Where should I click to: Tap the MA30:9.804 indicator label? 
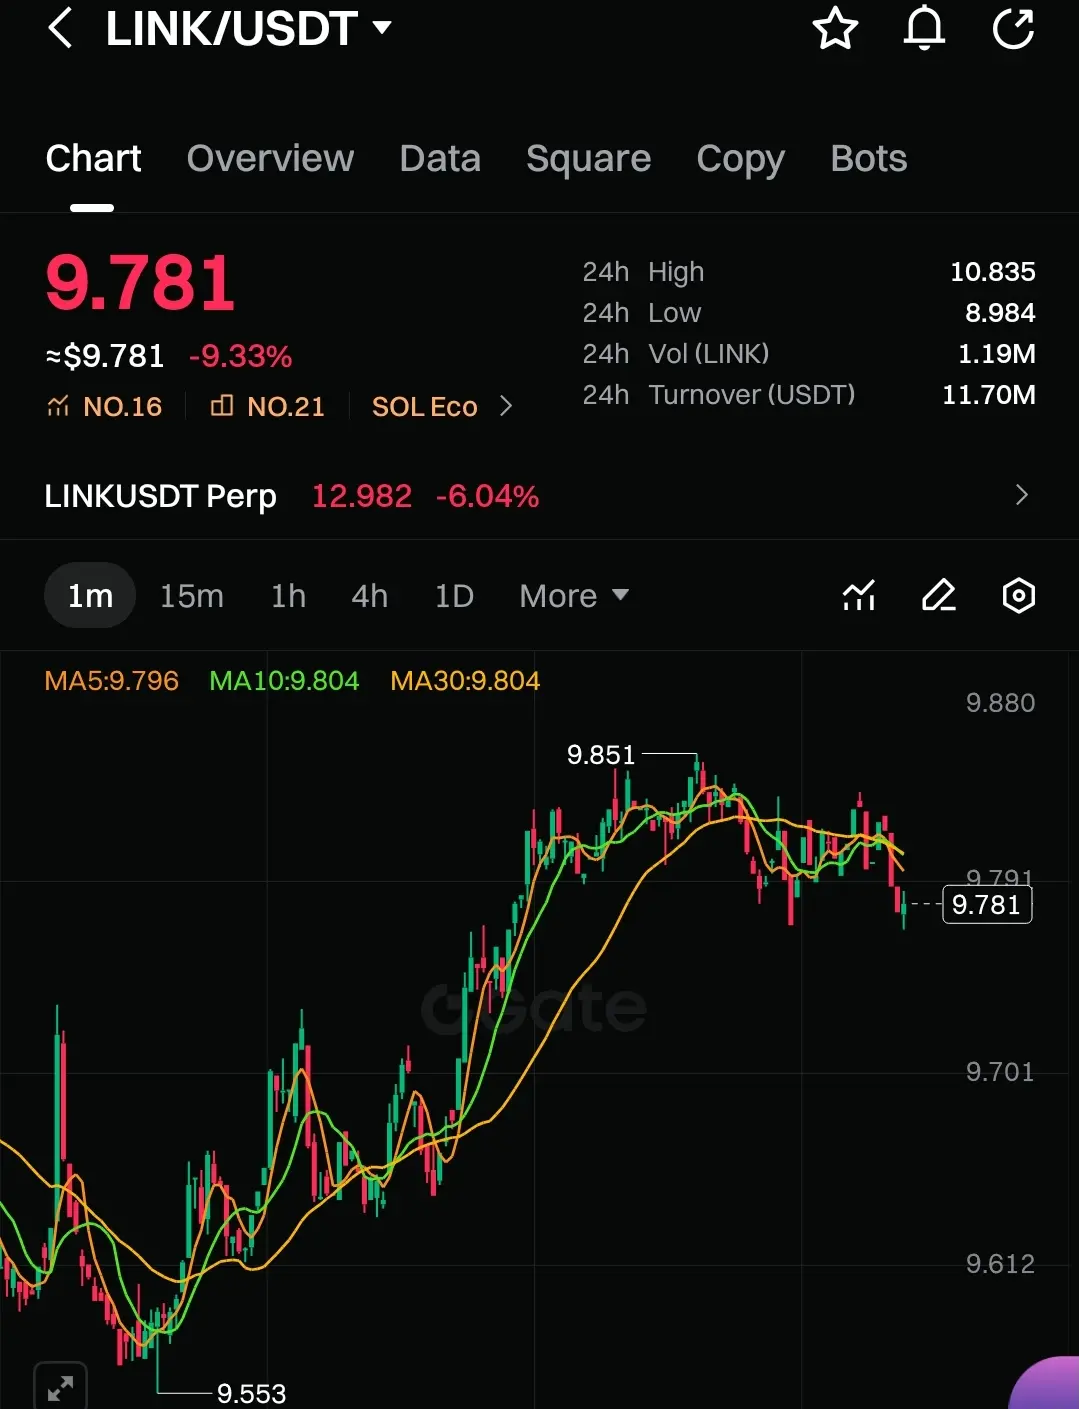click(465, 681)
